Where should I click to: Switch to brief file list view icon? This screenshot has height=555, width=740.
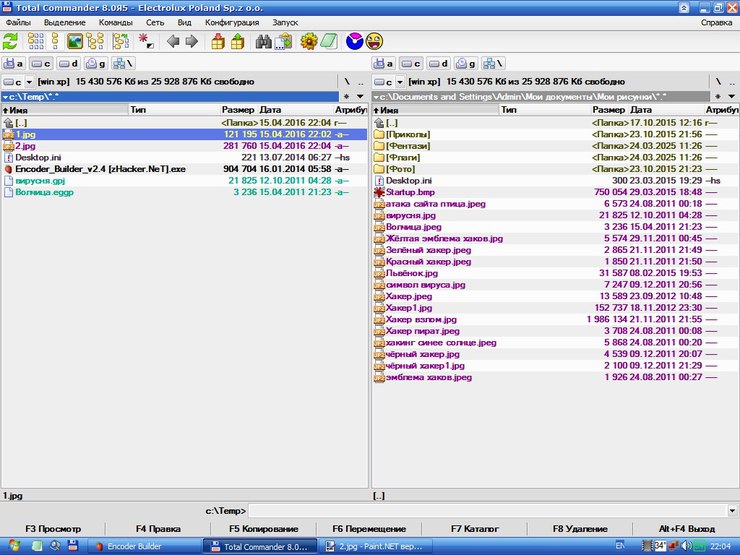coord(35,42)
